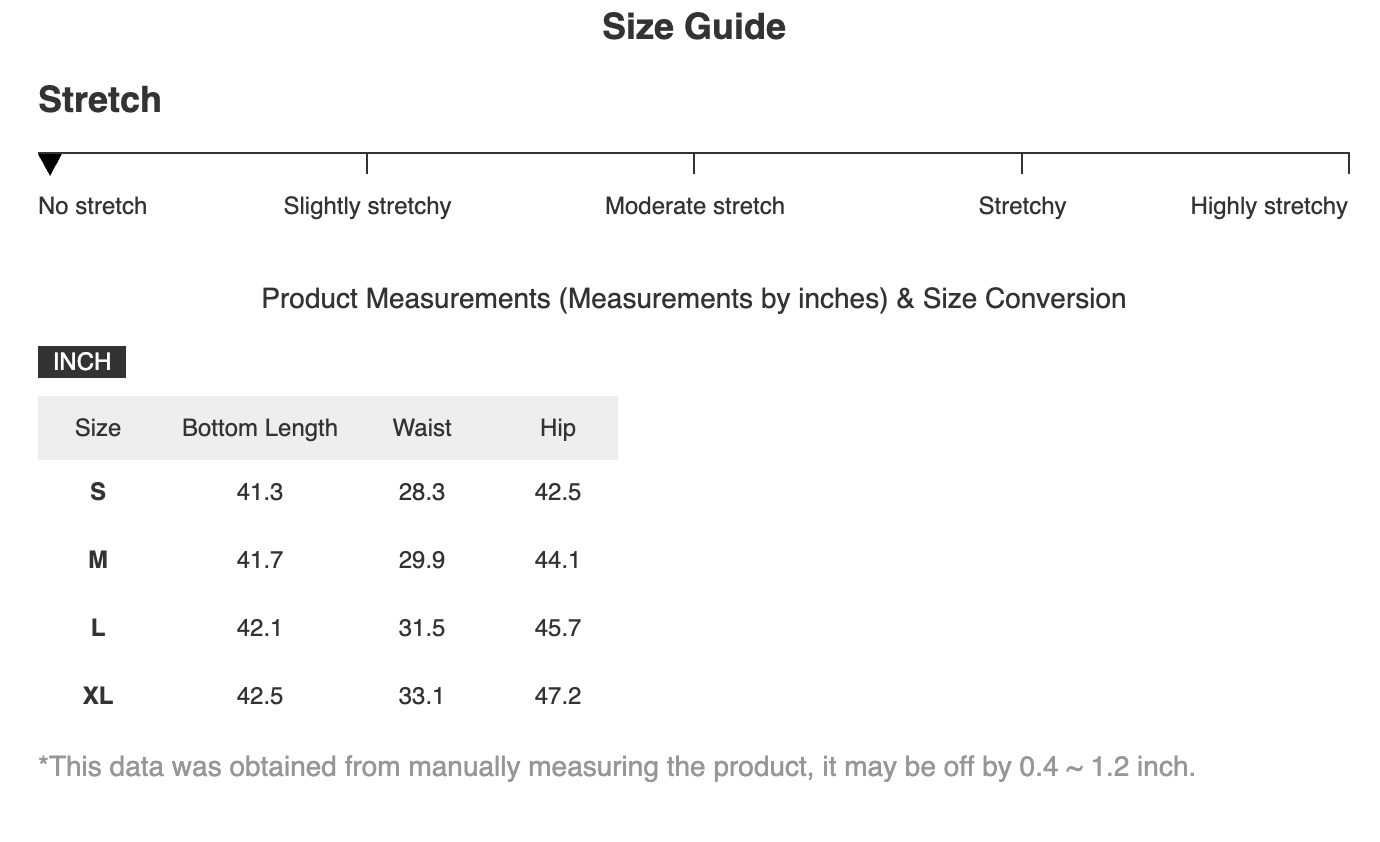The image size is (1380, 842).
Task: Click XL hip value 47.2
Action: point(558,696)
